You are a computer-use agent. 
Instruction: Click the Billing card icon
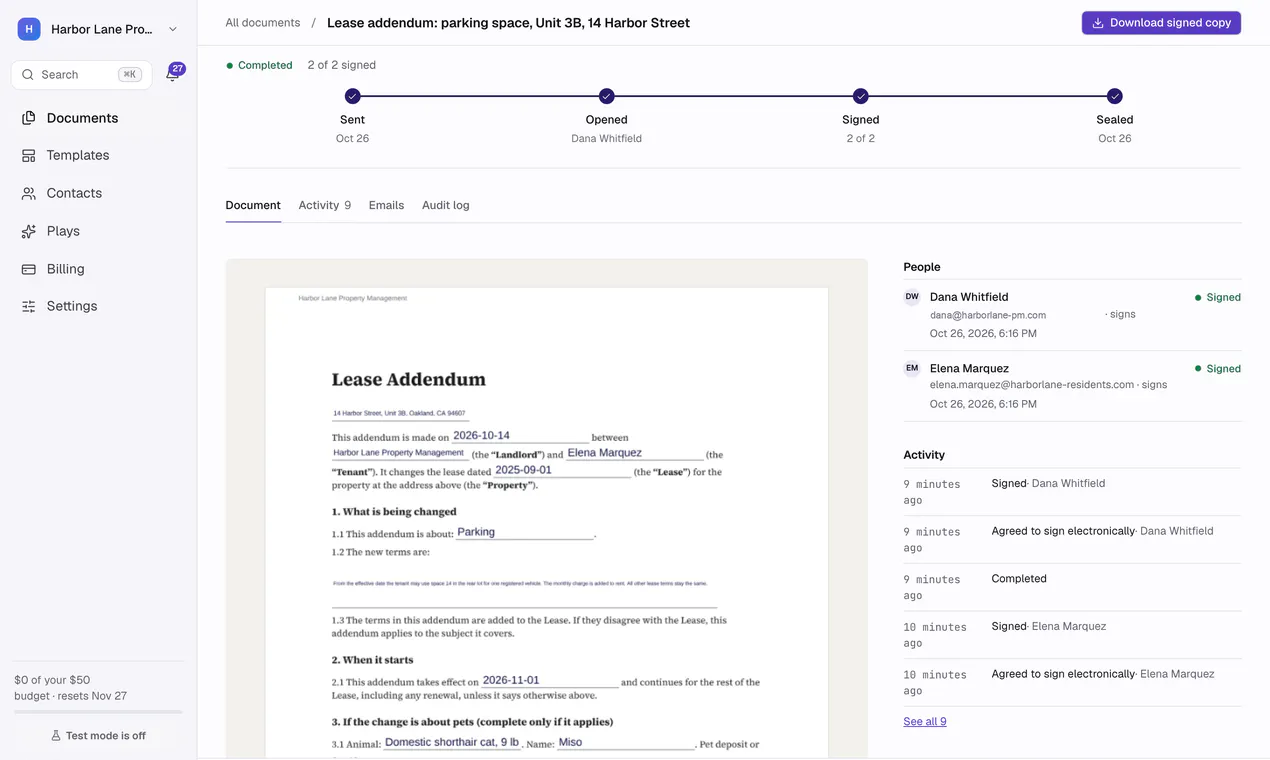pos(29,269)
